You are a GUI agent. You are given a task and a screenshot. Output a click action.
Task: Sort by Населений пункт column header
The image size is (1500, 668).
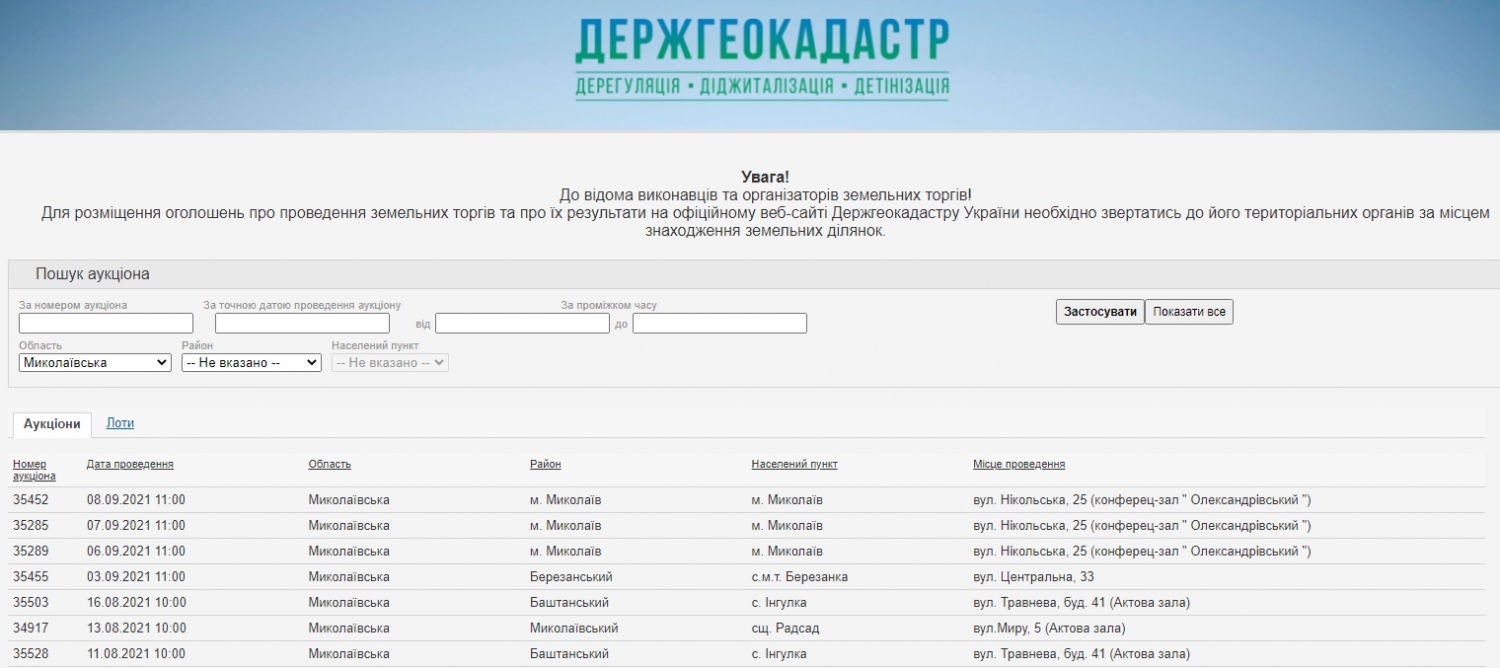point(794,464)
